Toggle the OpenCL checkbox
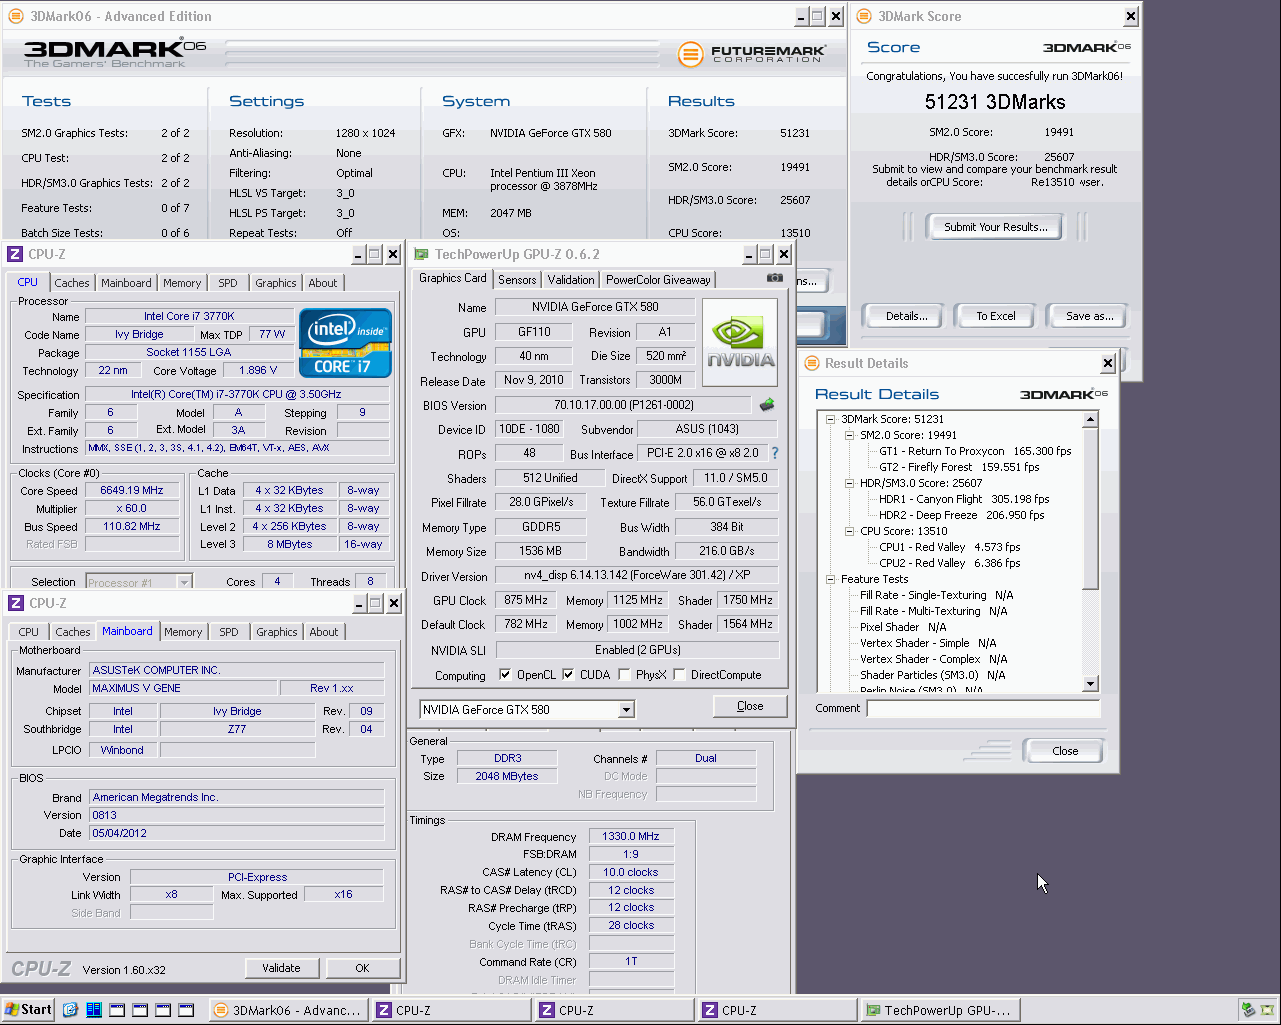1281x1025 pixels. coord(505,675)
